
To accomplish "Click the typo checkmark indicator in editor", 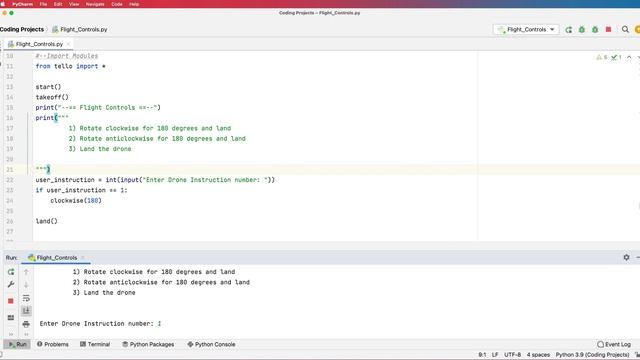I will tap(616, 58).
